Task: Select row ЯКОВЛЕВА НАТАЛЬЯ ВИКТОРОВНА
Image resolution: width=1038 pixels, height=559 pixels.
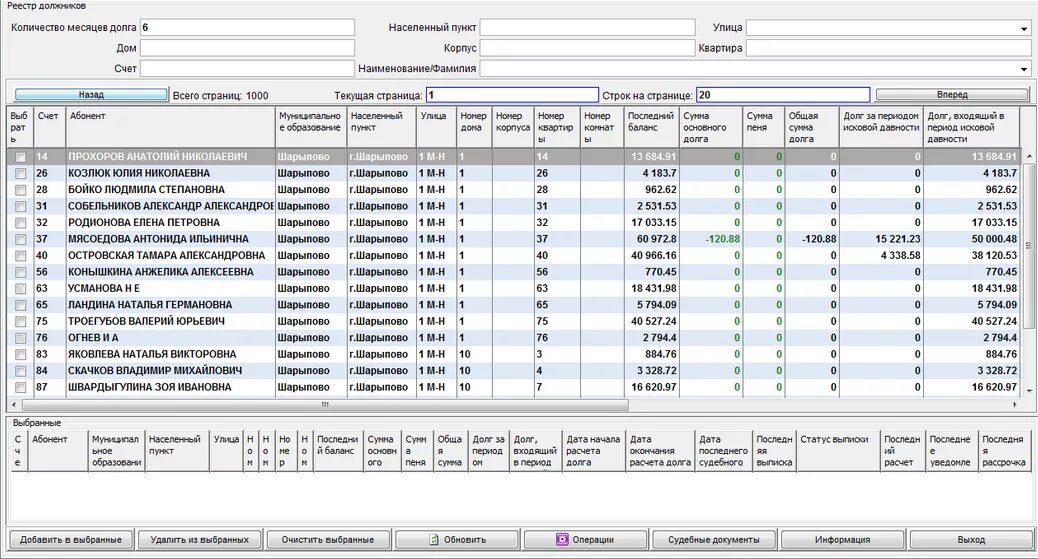Action: 514,354
